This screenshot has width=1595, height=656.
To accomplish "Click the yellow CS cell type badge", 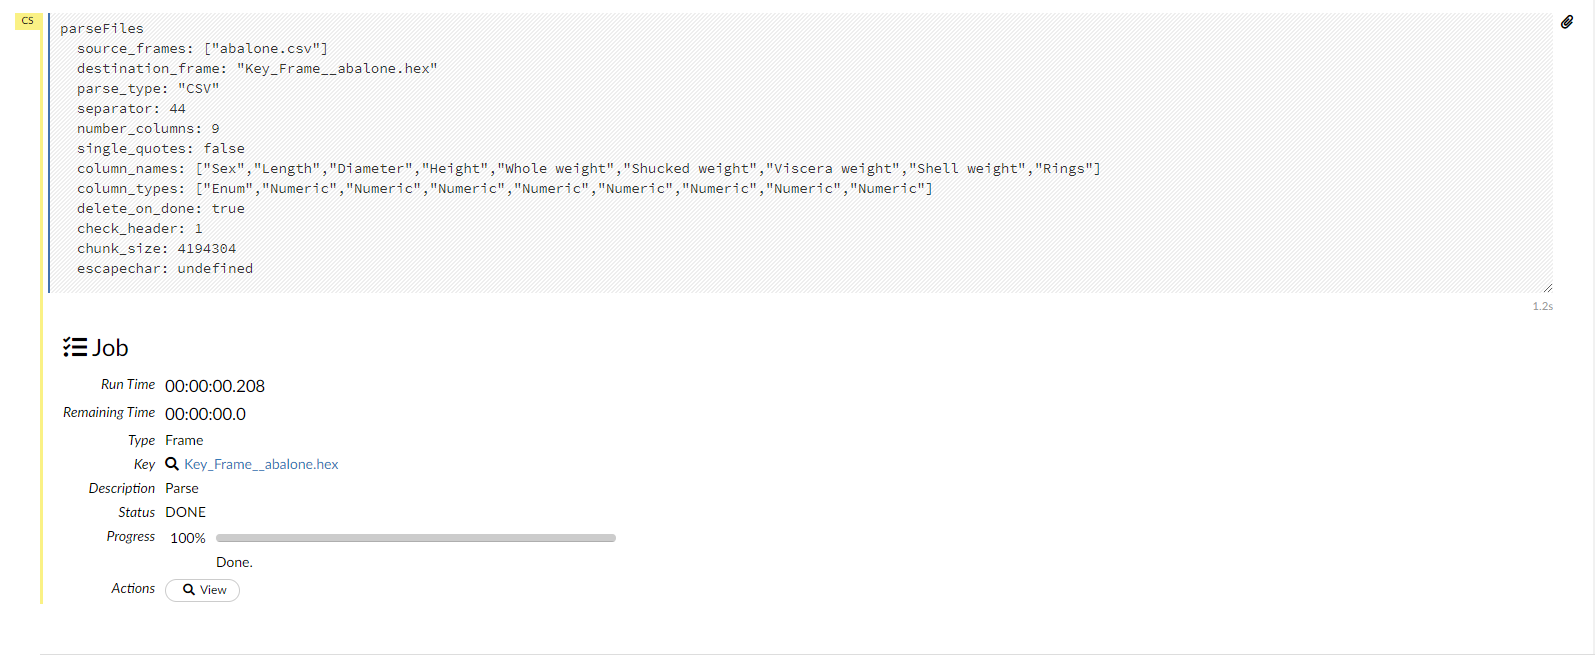I will 27,20.
